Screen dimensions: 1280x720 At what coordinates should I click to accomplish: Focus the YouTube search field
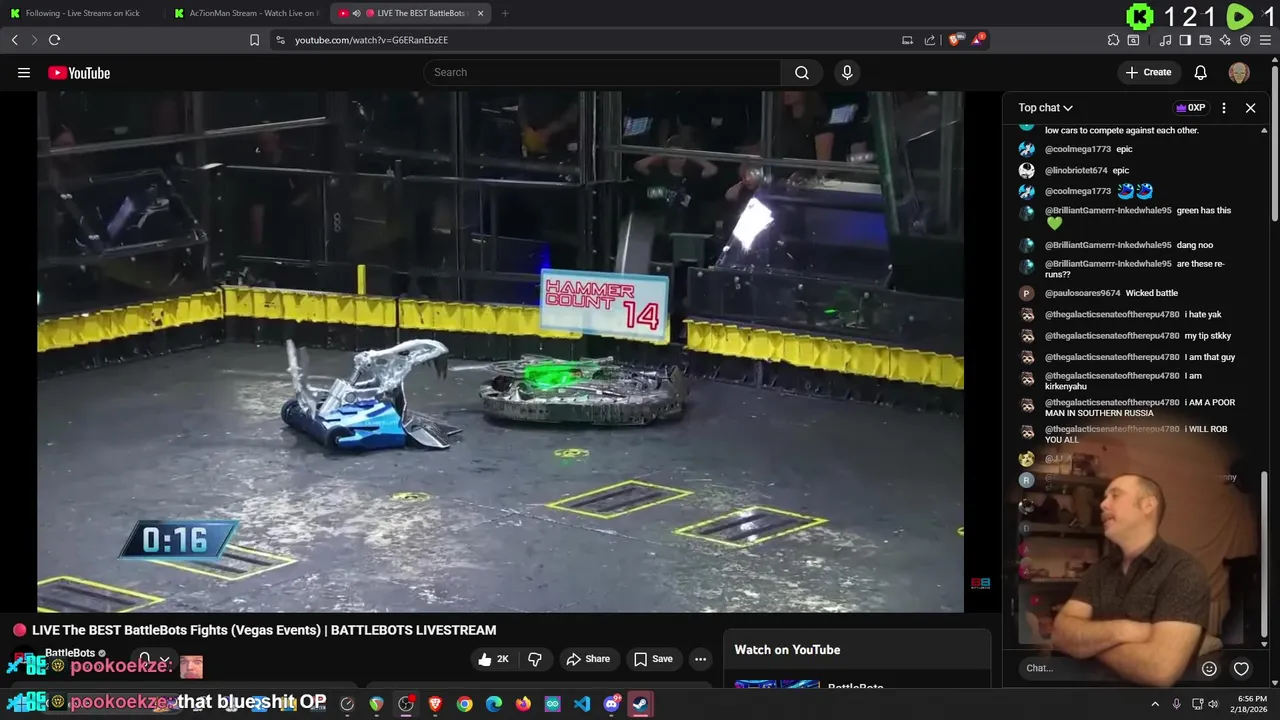(602, 72)
